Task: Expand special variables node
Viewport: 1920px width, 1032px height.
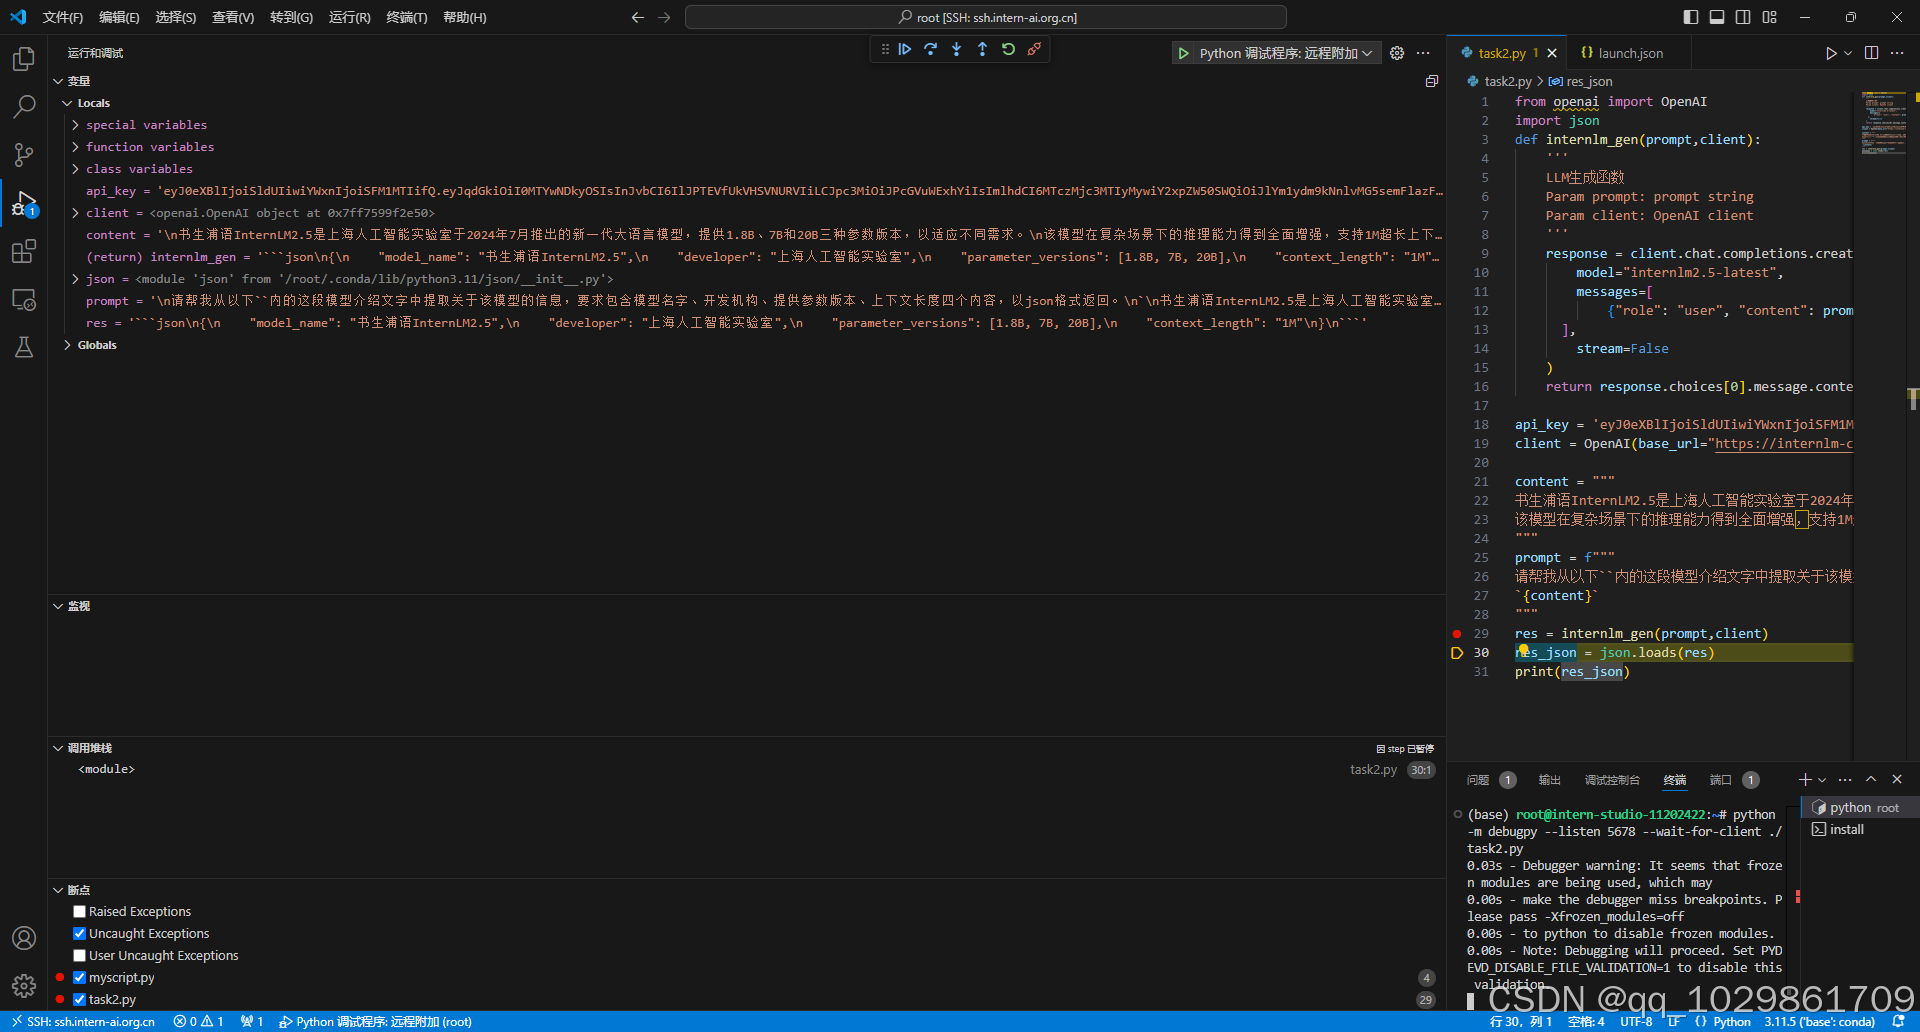Action: 75,125
